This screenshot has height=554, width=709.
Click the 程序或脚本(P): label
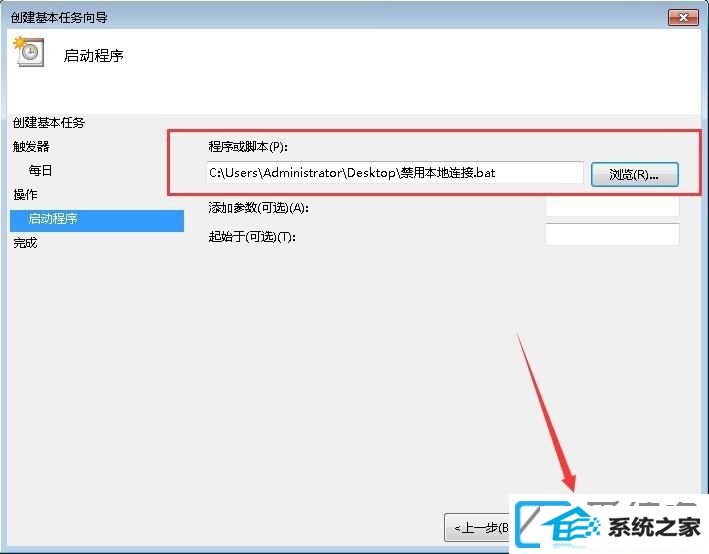(x=248, y=147)
